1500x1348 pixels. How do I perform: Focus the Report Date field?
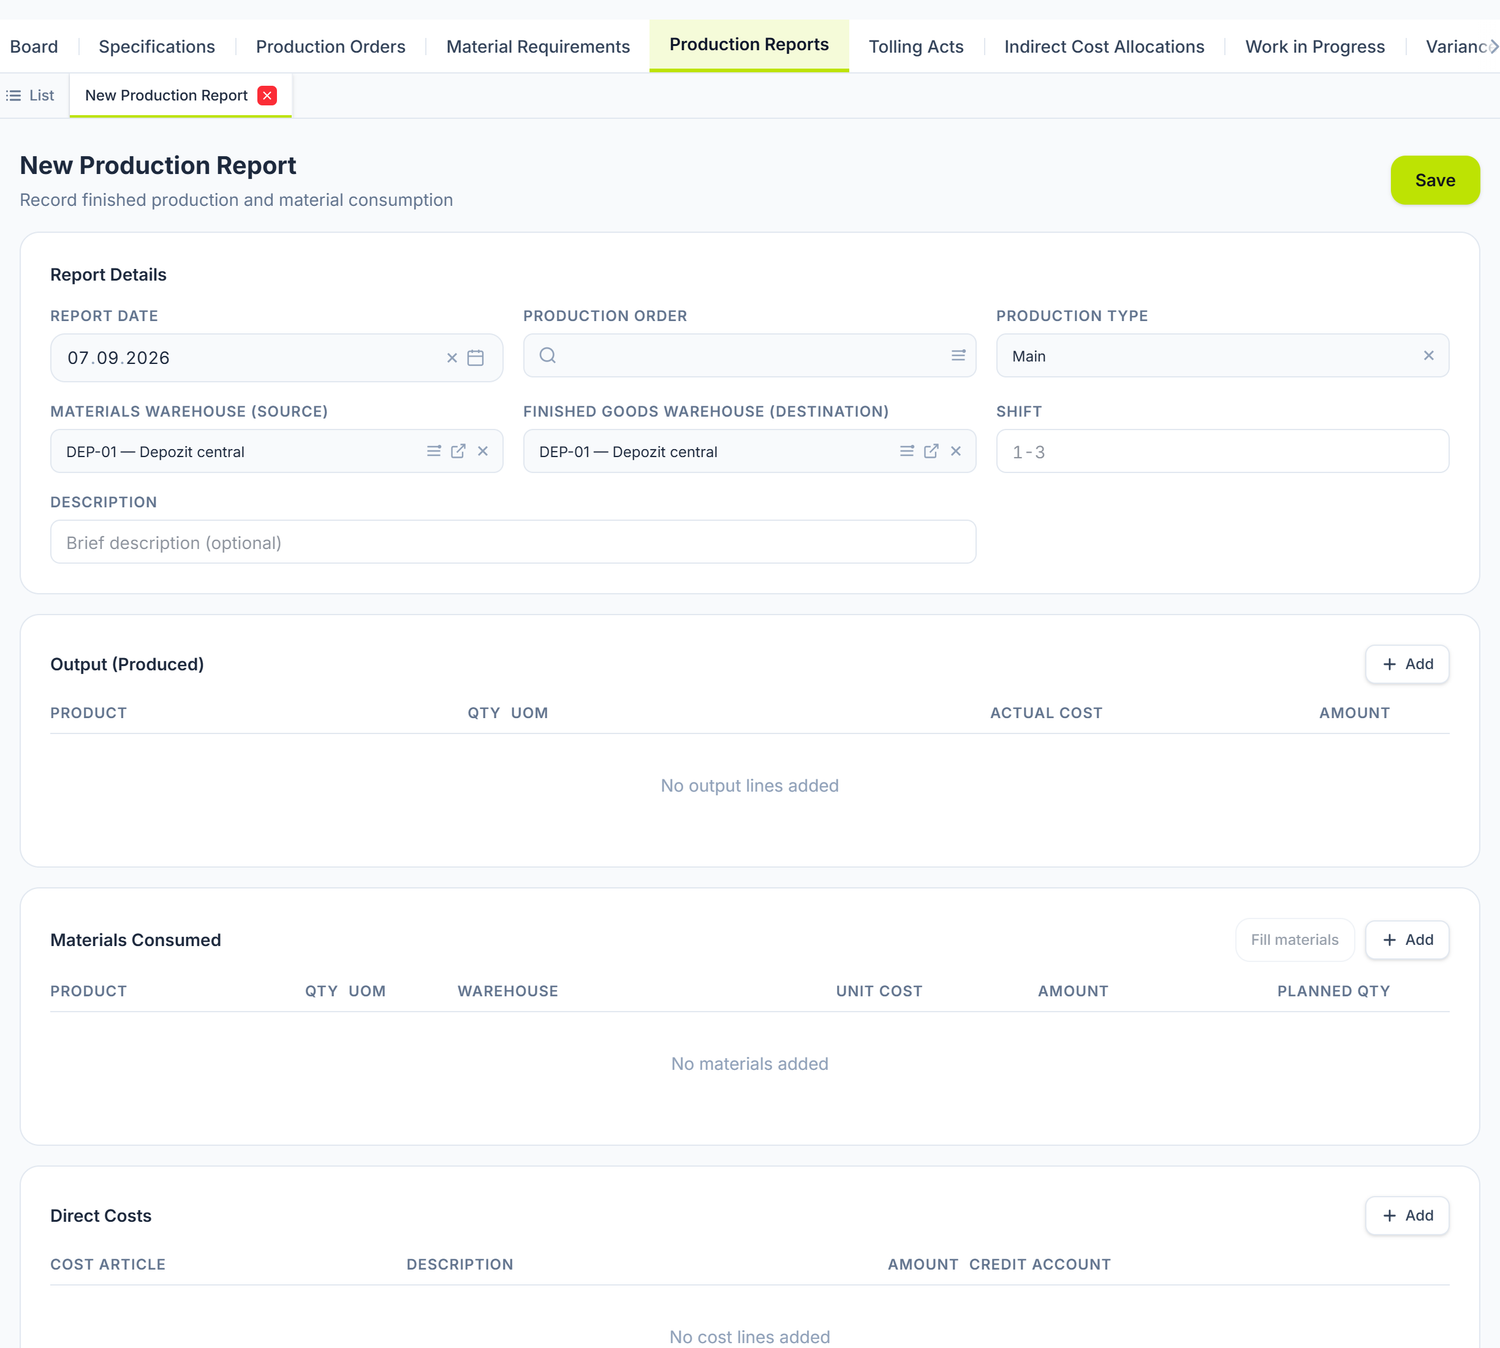pos(276,358)
